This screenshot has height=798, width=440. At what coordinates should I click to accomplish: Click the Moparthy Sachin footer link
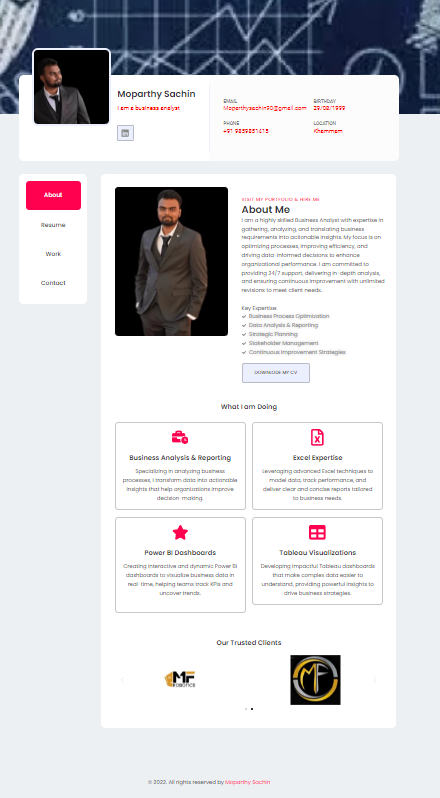tap(248, 782)
